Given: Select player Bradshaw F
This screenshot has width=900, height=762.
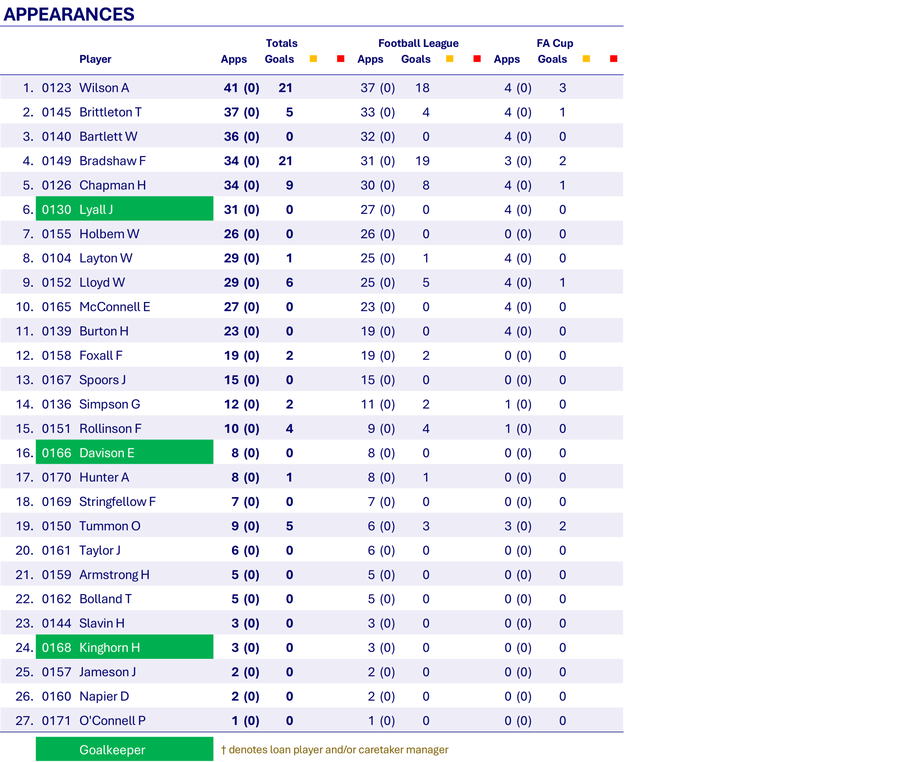Looking at the screenshot, I should 112,161.
